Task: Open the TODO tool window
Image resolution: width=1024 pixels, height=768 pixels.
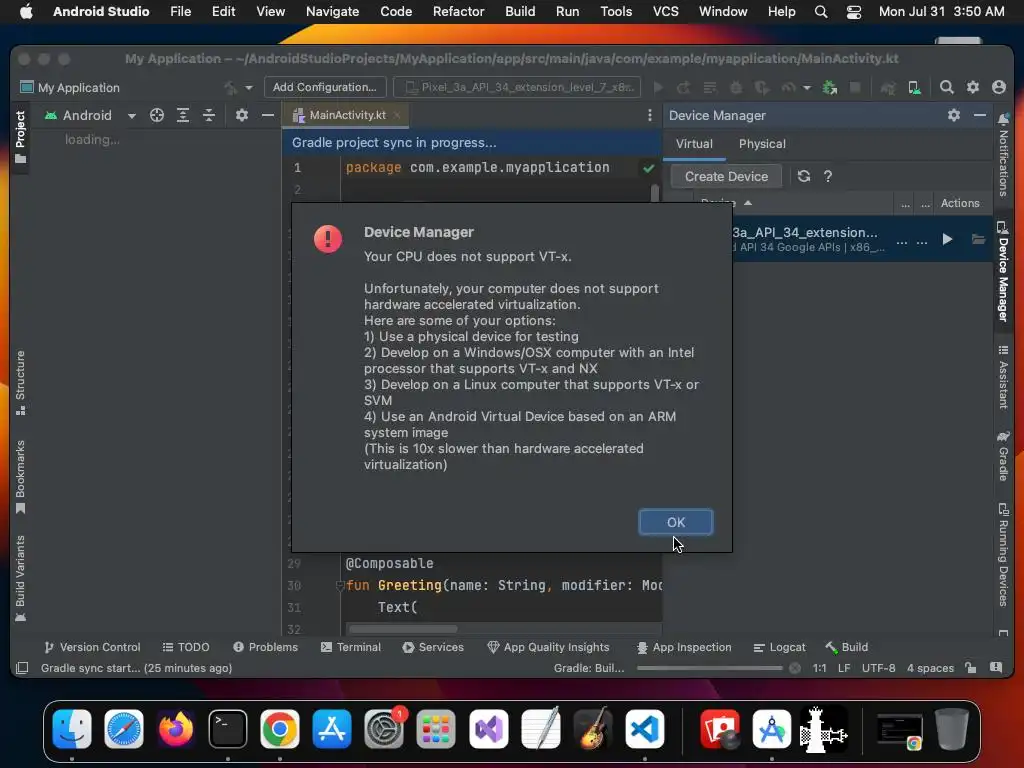Action: [186, 647]
